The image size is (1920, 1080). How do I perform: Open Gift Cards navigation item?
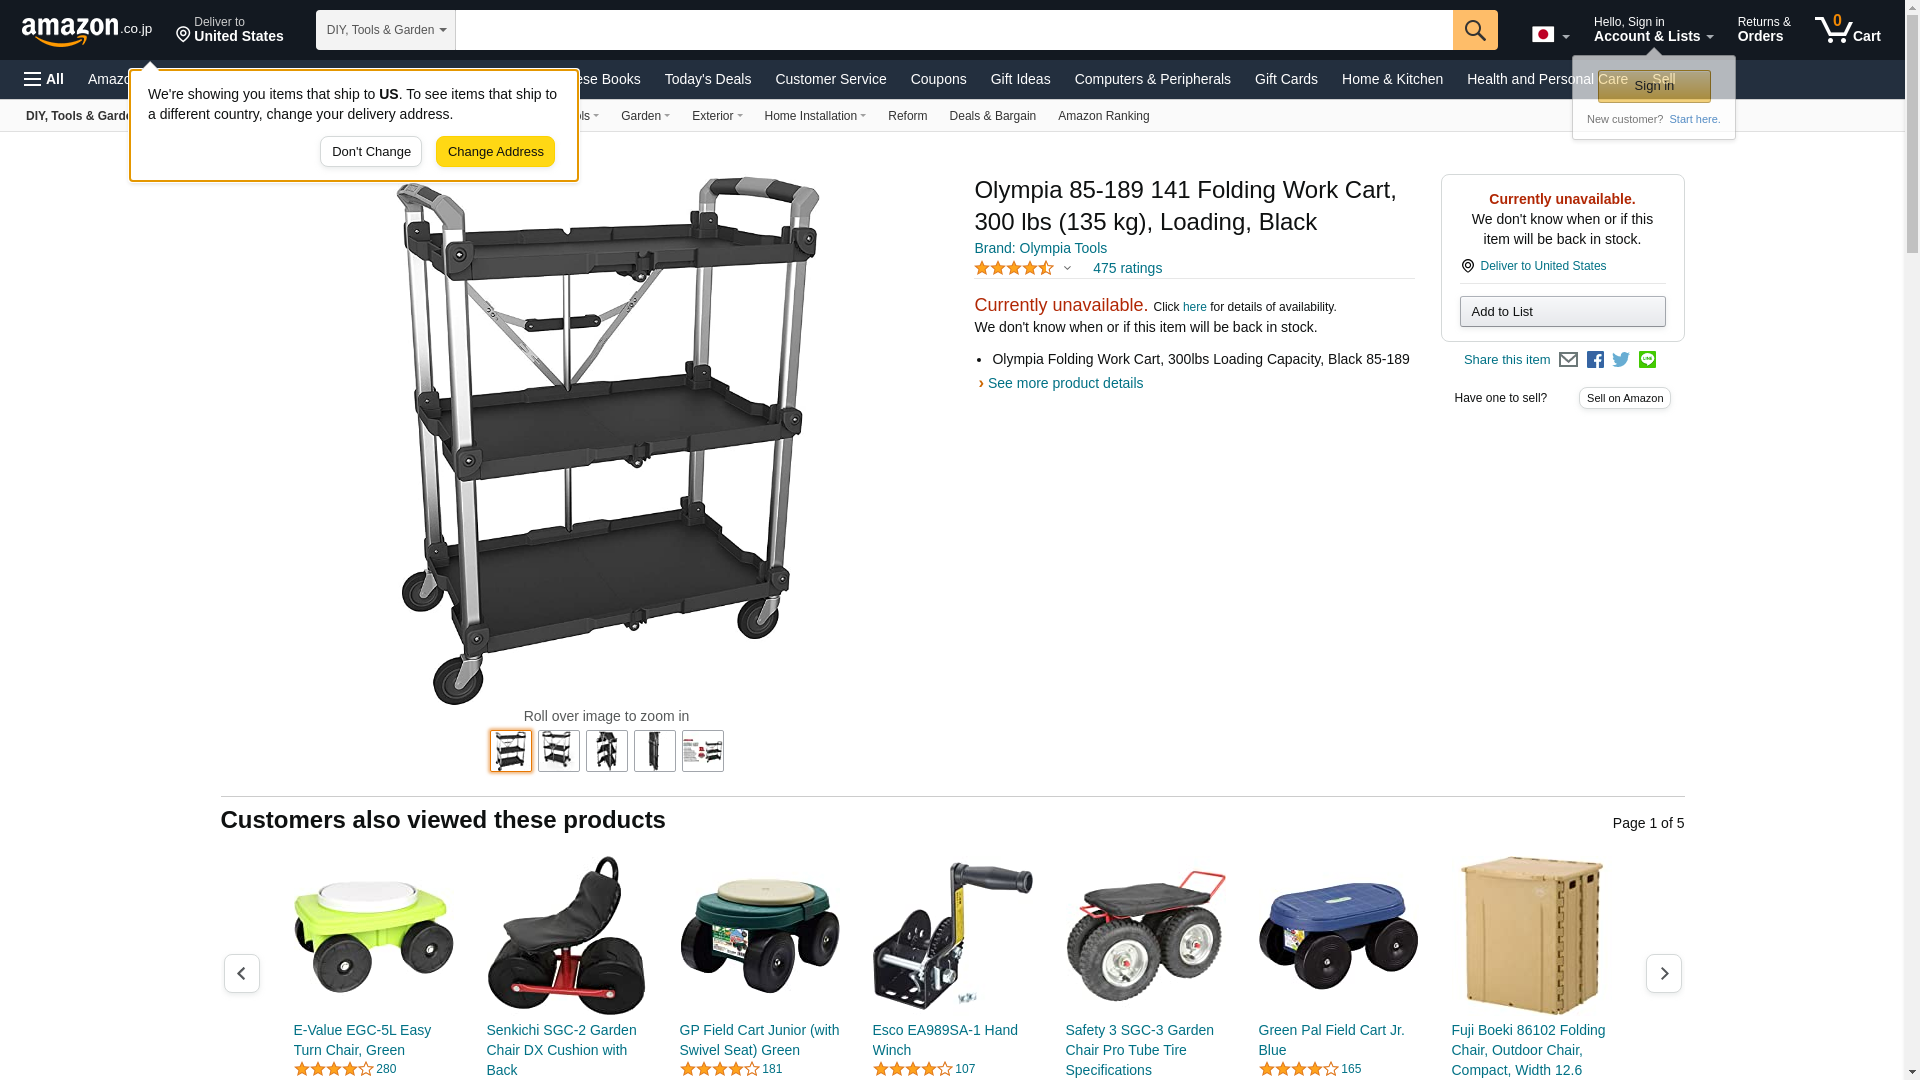pyautogui.click(x=1286, y=79)
